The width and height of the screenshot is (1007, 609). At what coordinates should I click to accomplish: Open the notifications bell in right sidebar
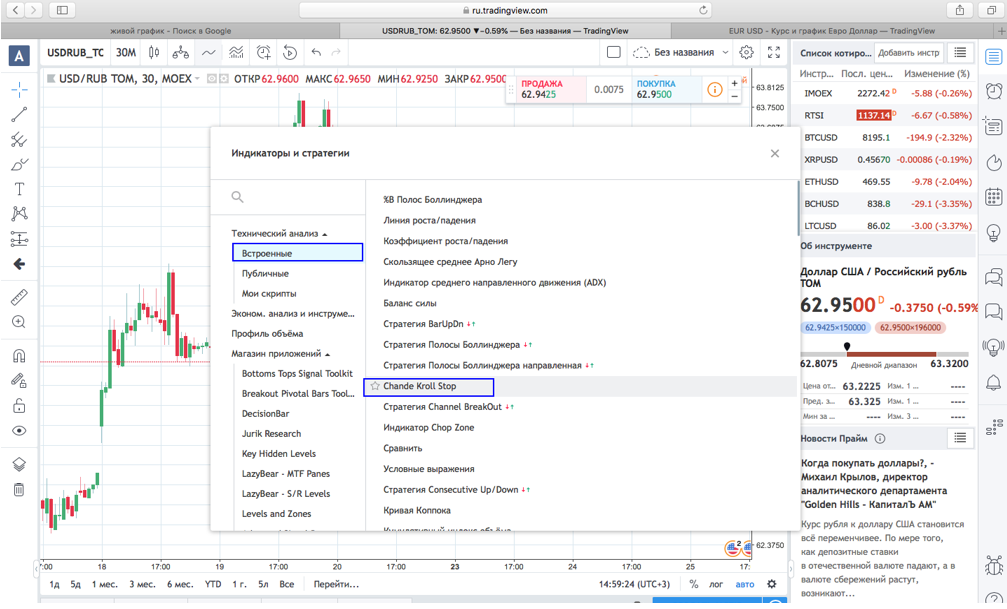994,384
